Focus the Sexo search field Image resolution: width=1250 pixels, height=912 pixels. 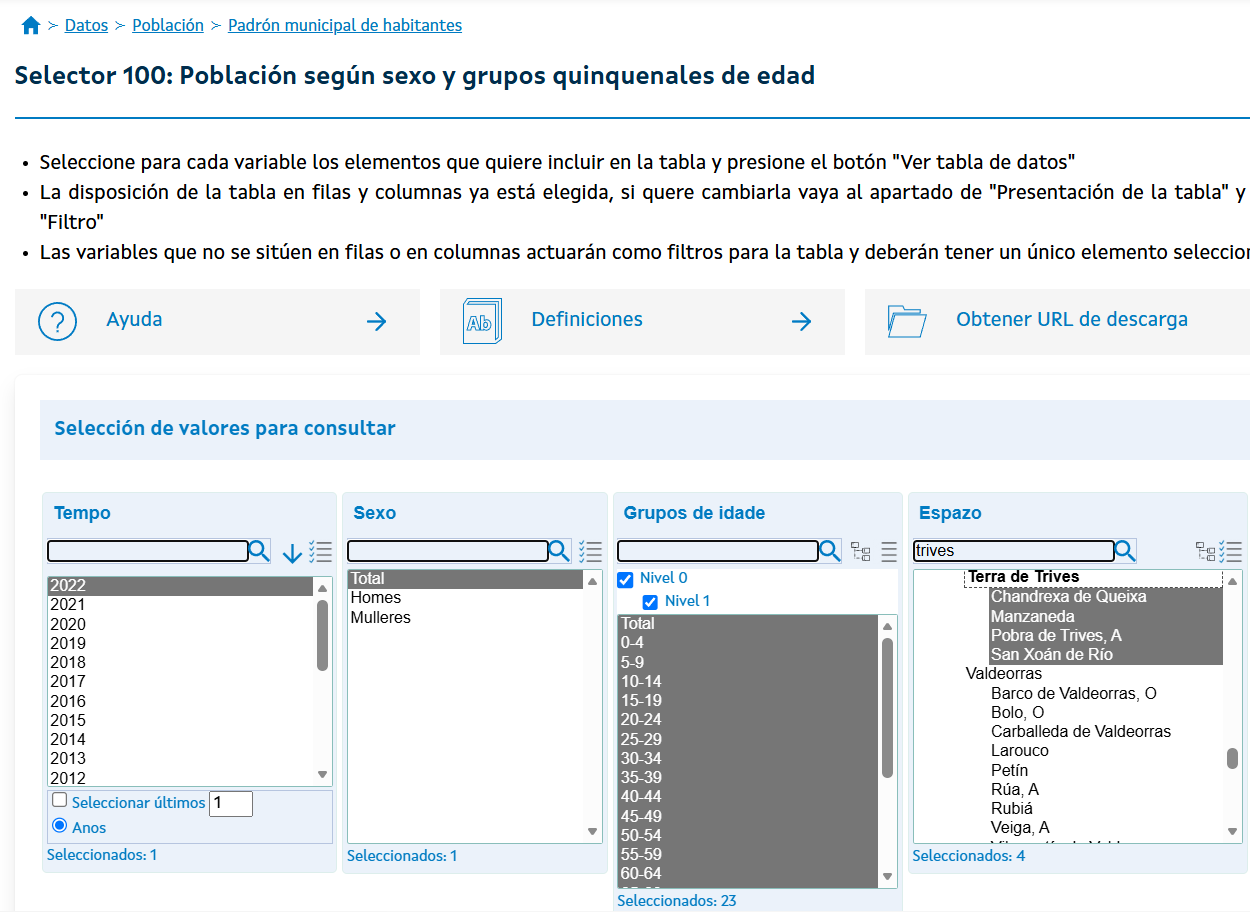pos(448,551)
